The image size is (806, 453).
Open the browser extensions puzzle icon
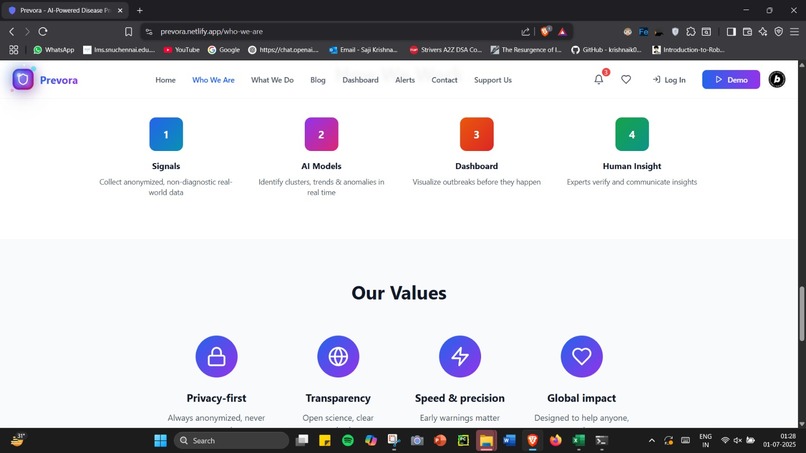691,31
